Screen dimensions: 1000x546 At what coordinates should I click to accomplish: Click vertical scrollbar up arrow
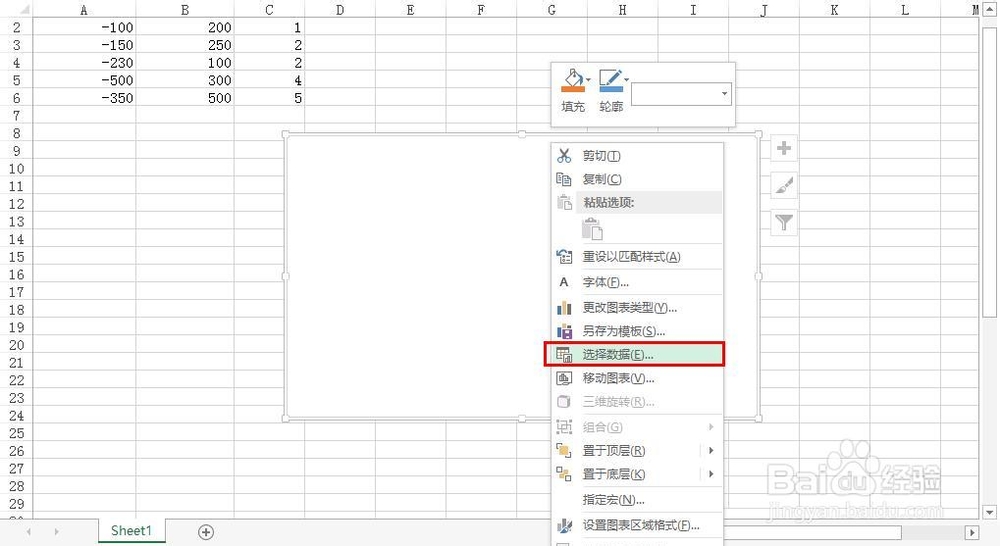[x=989, y=9]
